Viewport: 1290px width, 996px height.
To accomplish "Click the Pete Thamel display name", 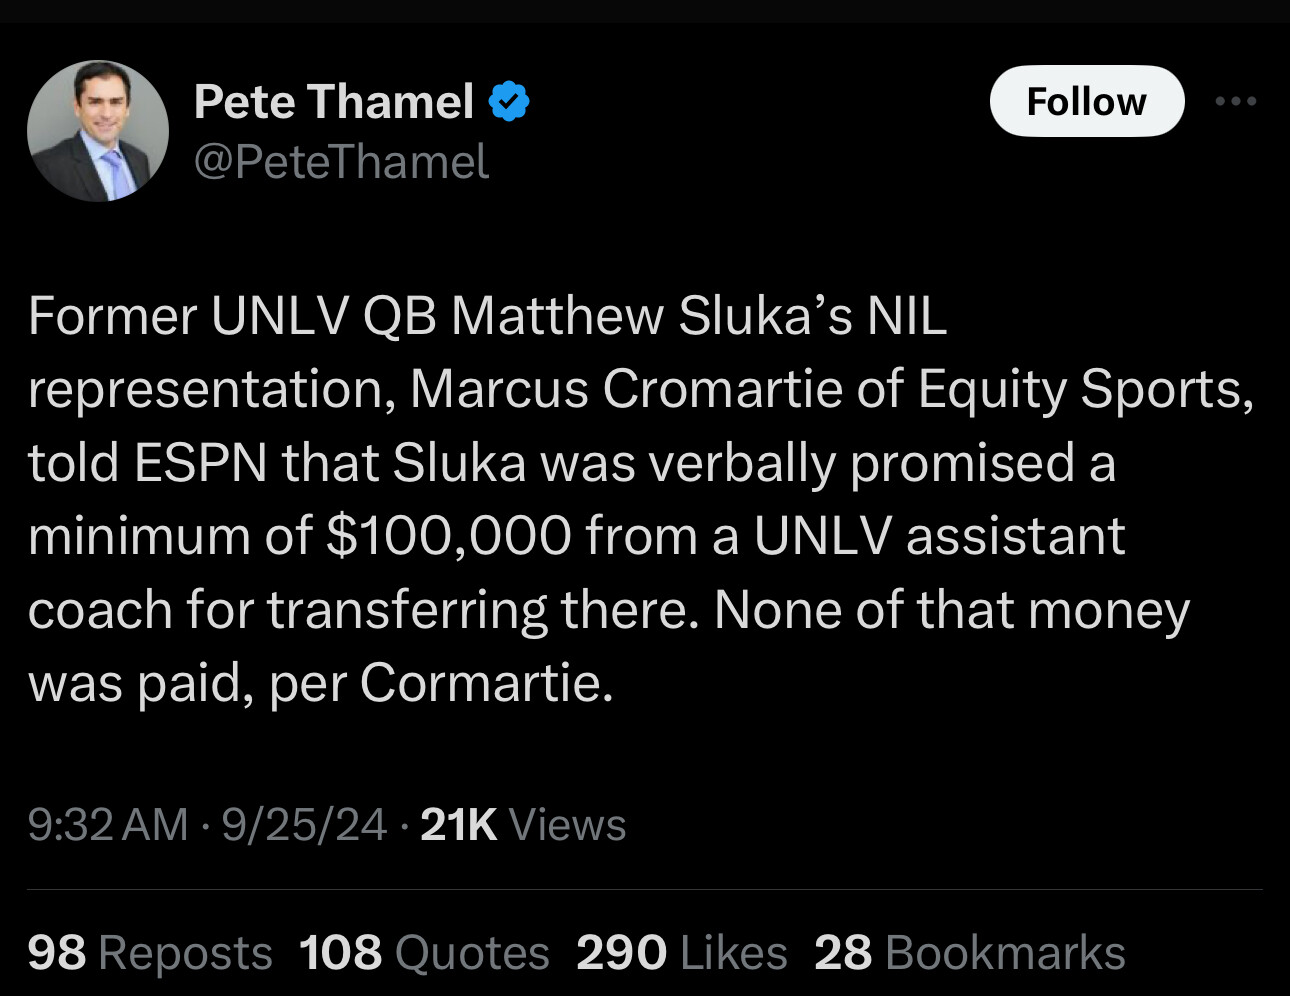I will 334,102.
